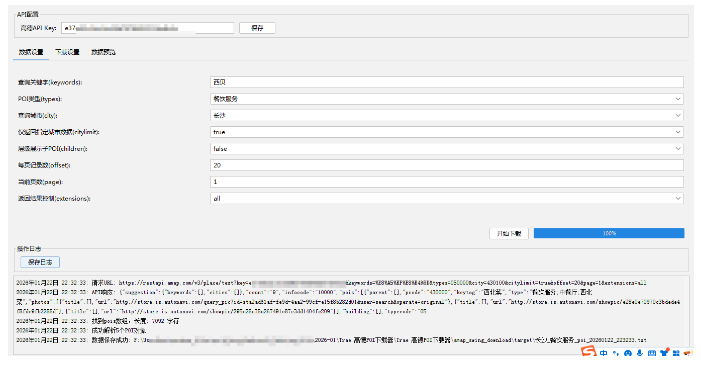Click the Sogou input method S logo

(589, 352)
